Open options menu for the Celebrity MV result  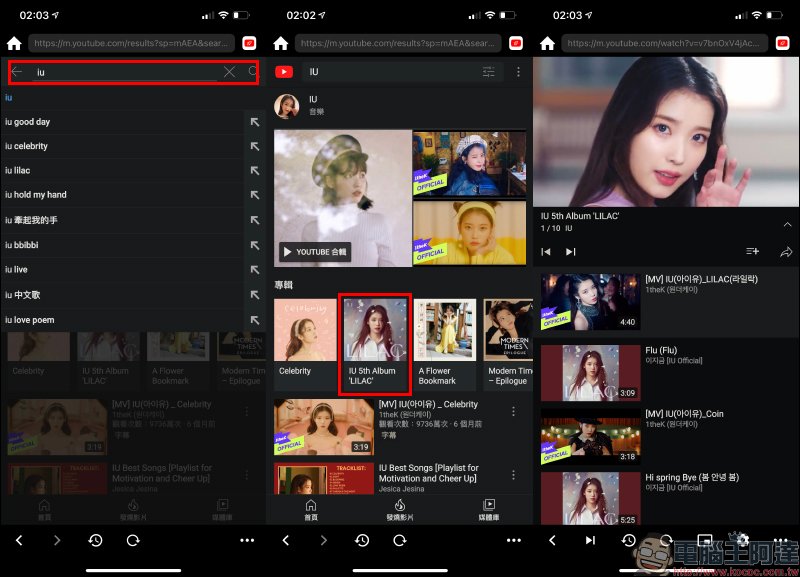tap(514, 411)
